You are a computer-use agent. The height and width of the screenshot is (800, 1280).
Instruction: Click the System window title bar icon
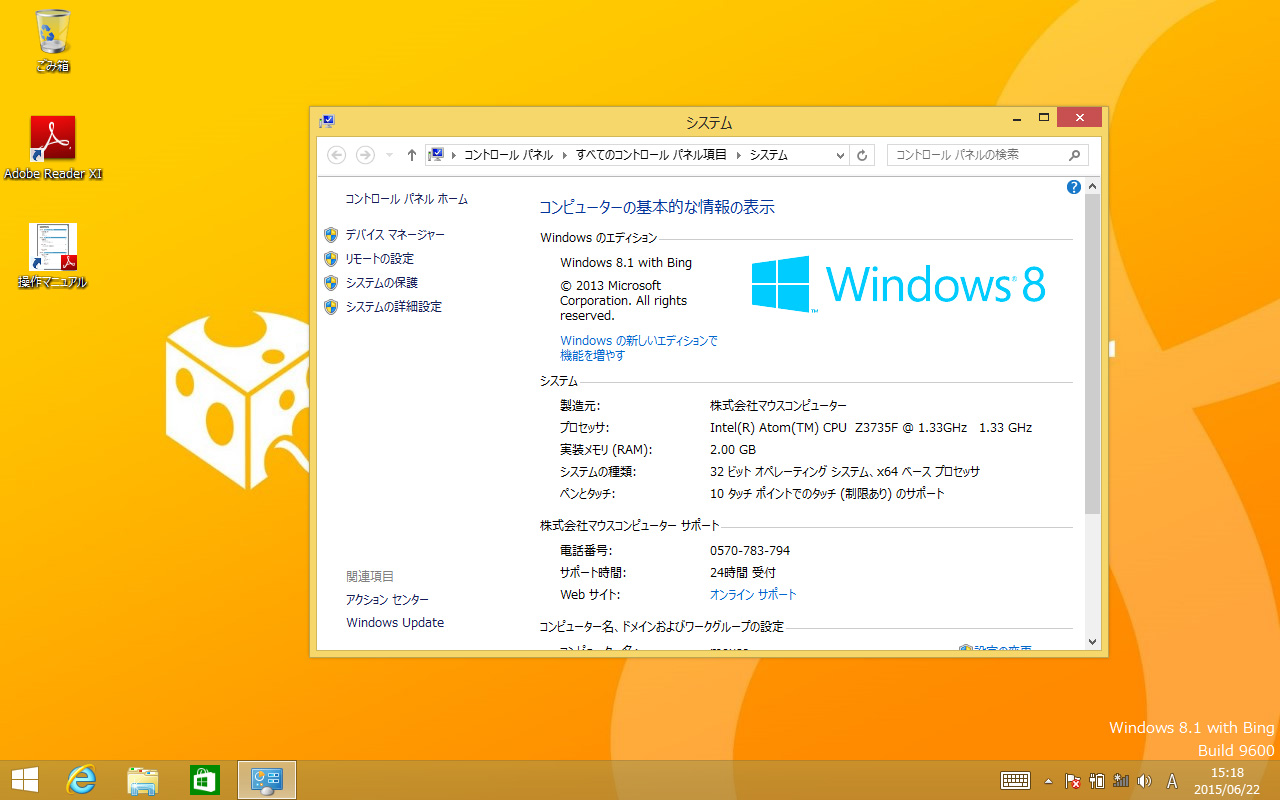(x=327, y=122)
